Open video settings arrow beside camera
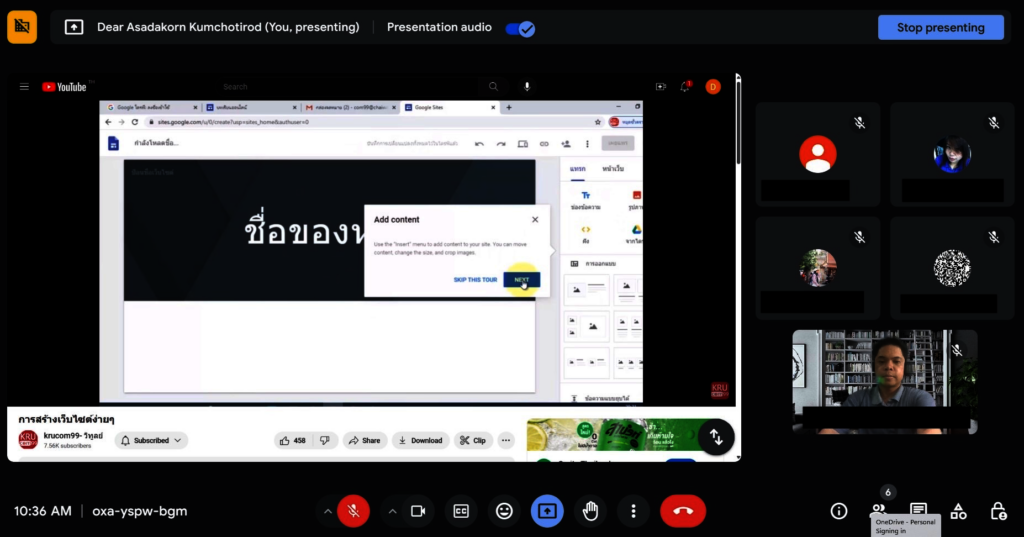Screen dimensions: 1024x537 click(x=392, y=511)
